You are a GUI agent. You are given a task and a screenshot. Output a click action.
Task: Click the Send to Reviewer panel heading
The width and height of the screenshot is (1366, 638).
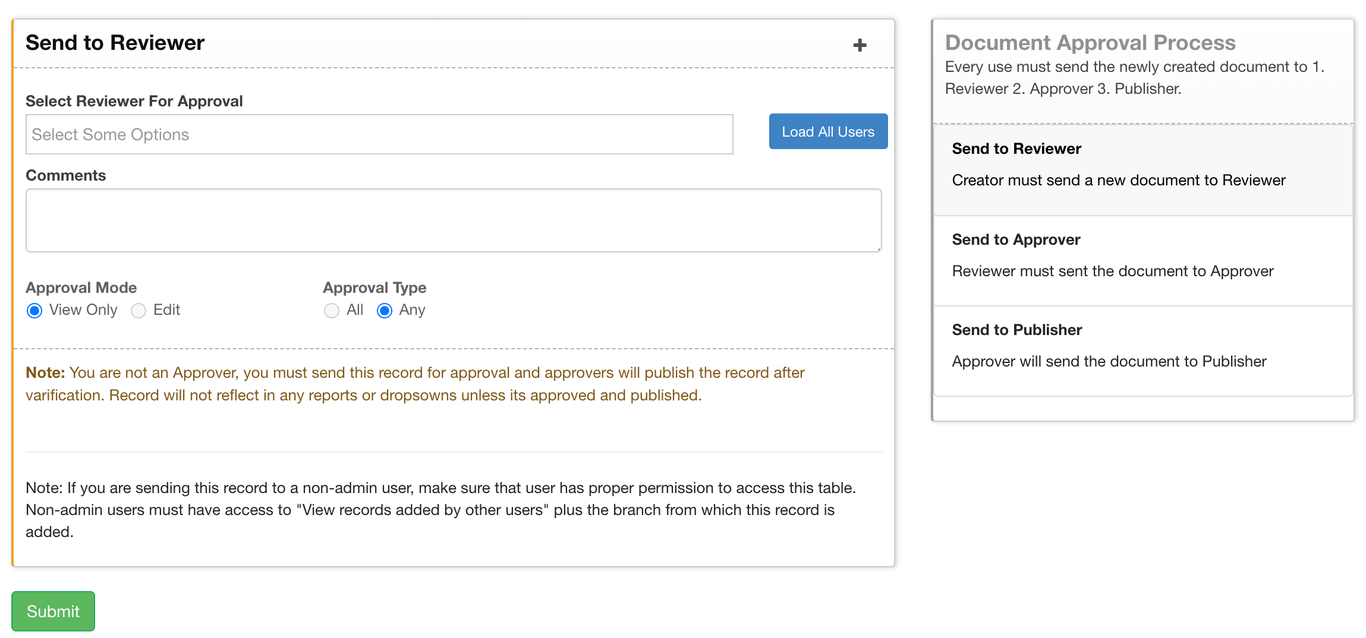(115, 43)
